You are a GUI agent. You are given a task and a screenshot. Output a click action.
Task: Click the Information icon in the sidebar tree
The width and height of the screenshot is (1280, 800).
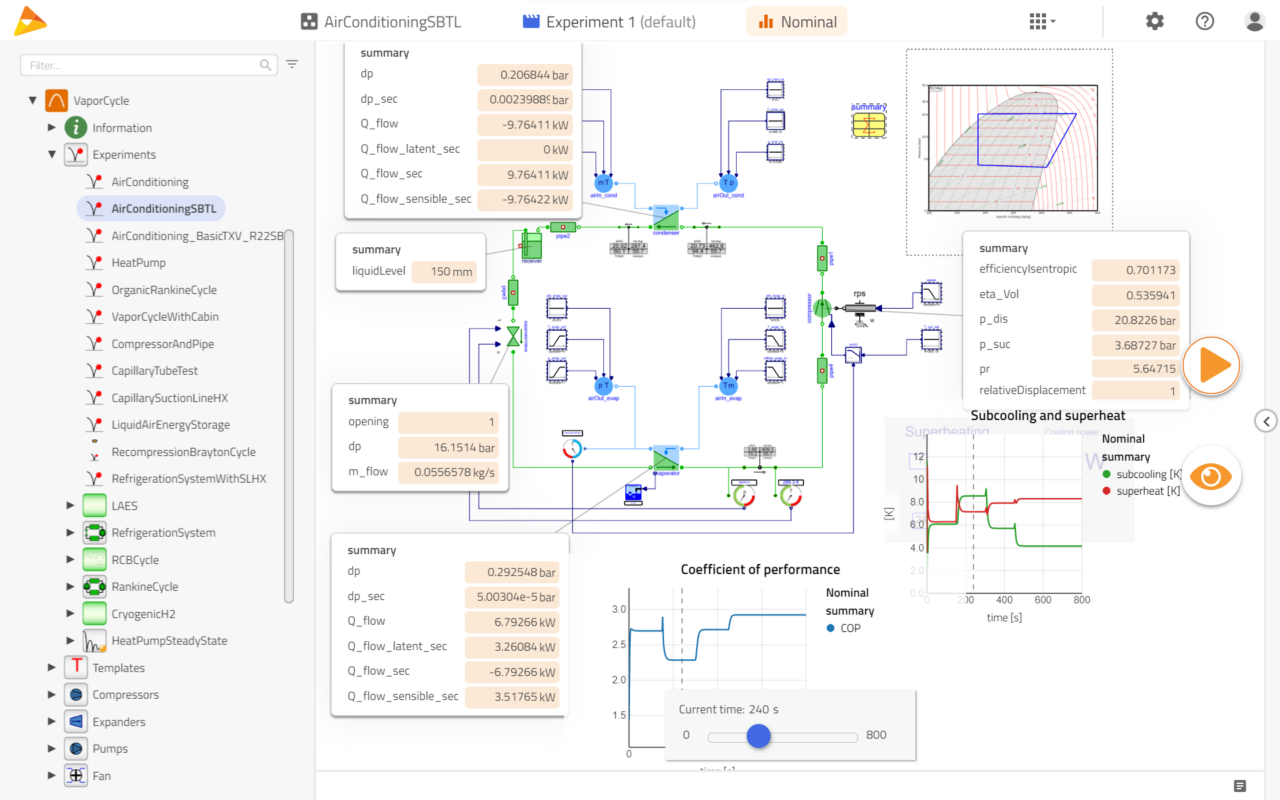point(75,127)
